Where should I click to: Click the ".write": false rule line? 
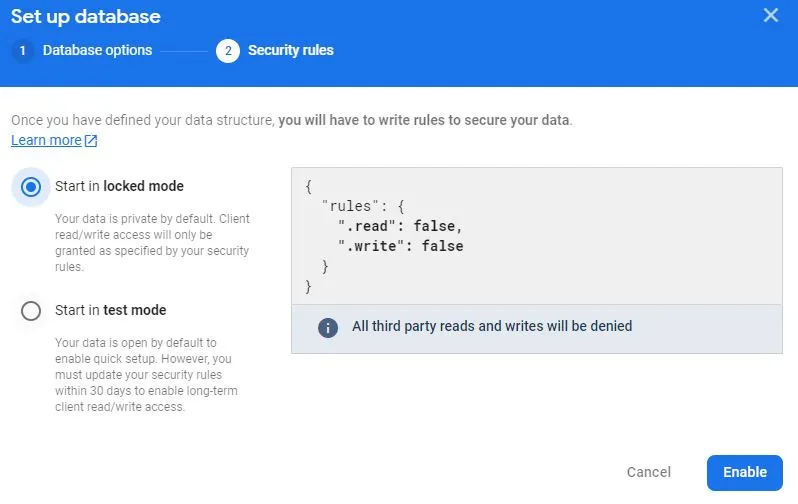pyautogui.click(x=401, y=246)
